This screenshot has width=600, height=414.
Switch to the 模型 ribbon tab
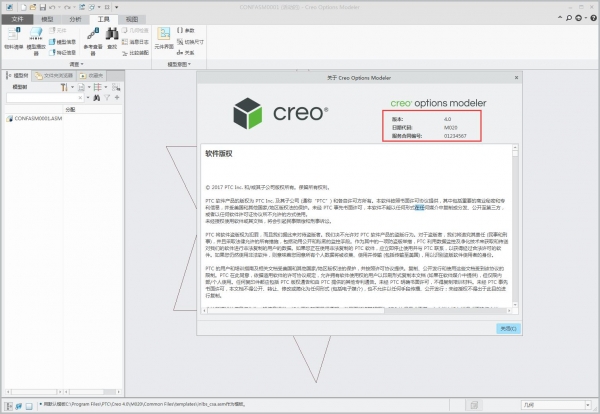click(x=47, y=19)
